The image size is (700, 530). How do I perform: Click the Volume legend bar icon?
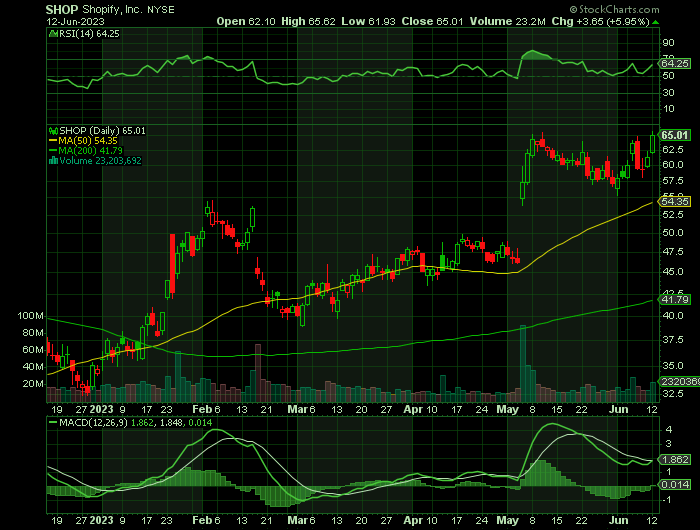[53, 160]
